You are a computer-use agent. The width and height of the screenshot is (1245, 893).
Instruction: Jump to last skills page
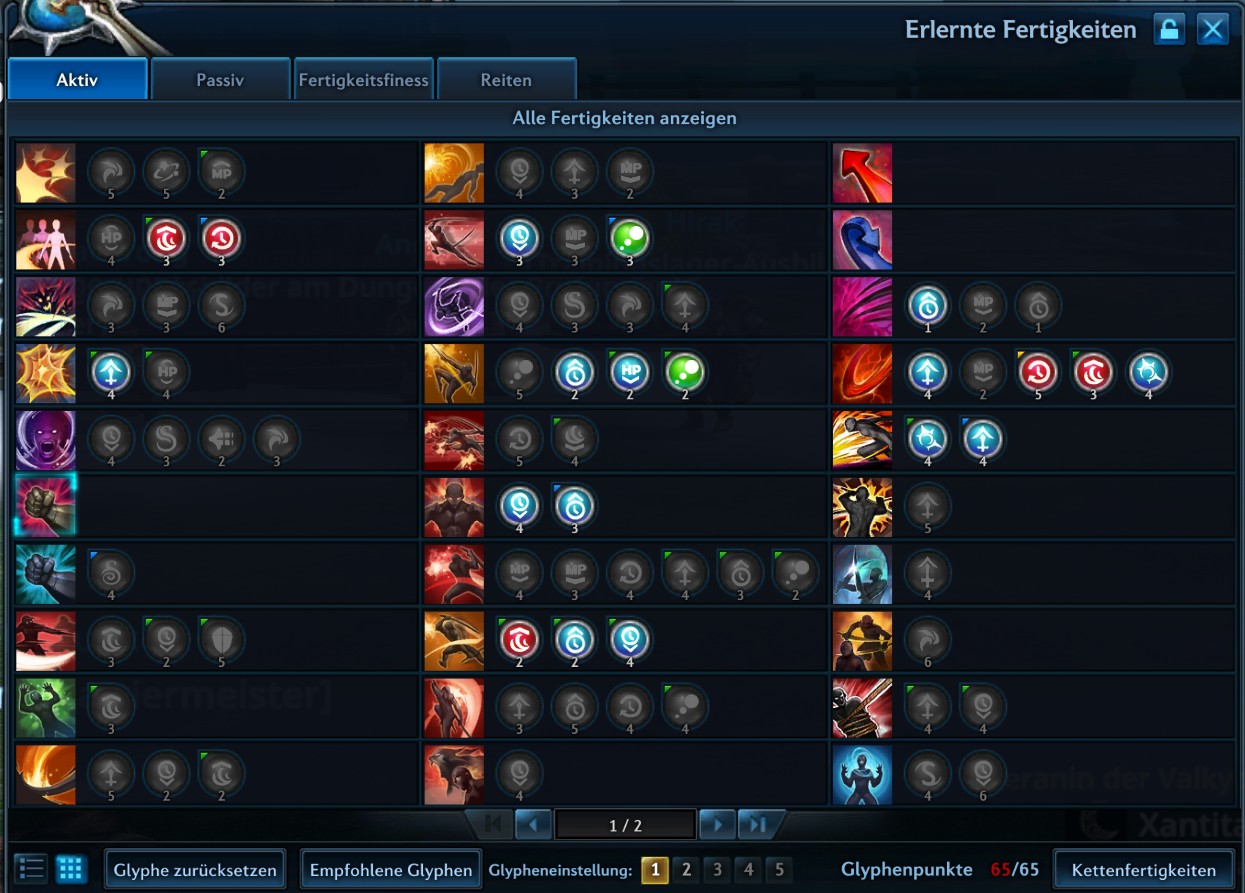(759, 824)
